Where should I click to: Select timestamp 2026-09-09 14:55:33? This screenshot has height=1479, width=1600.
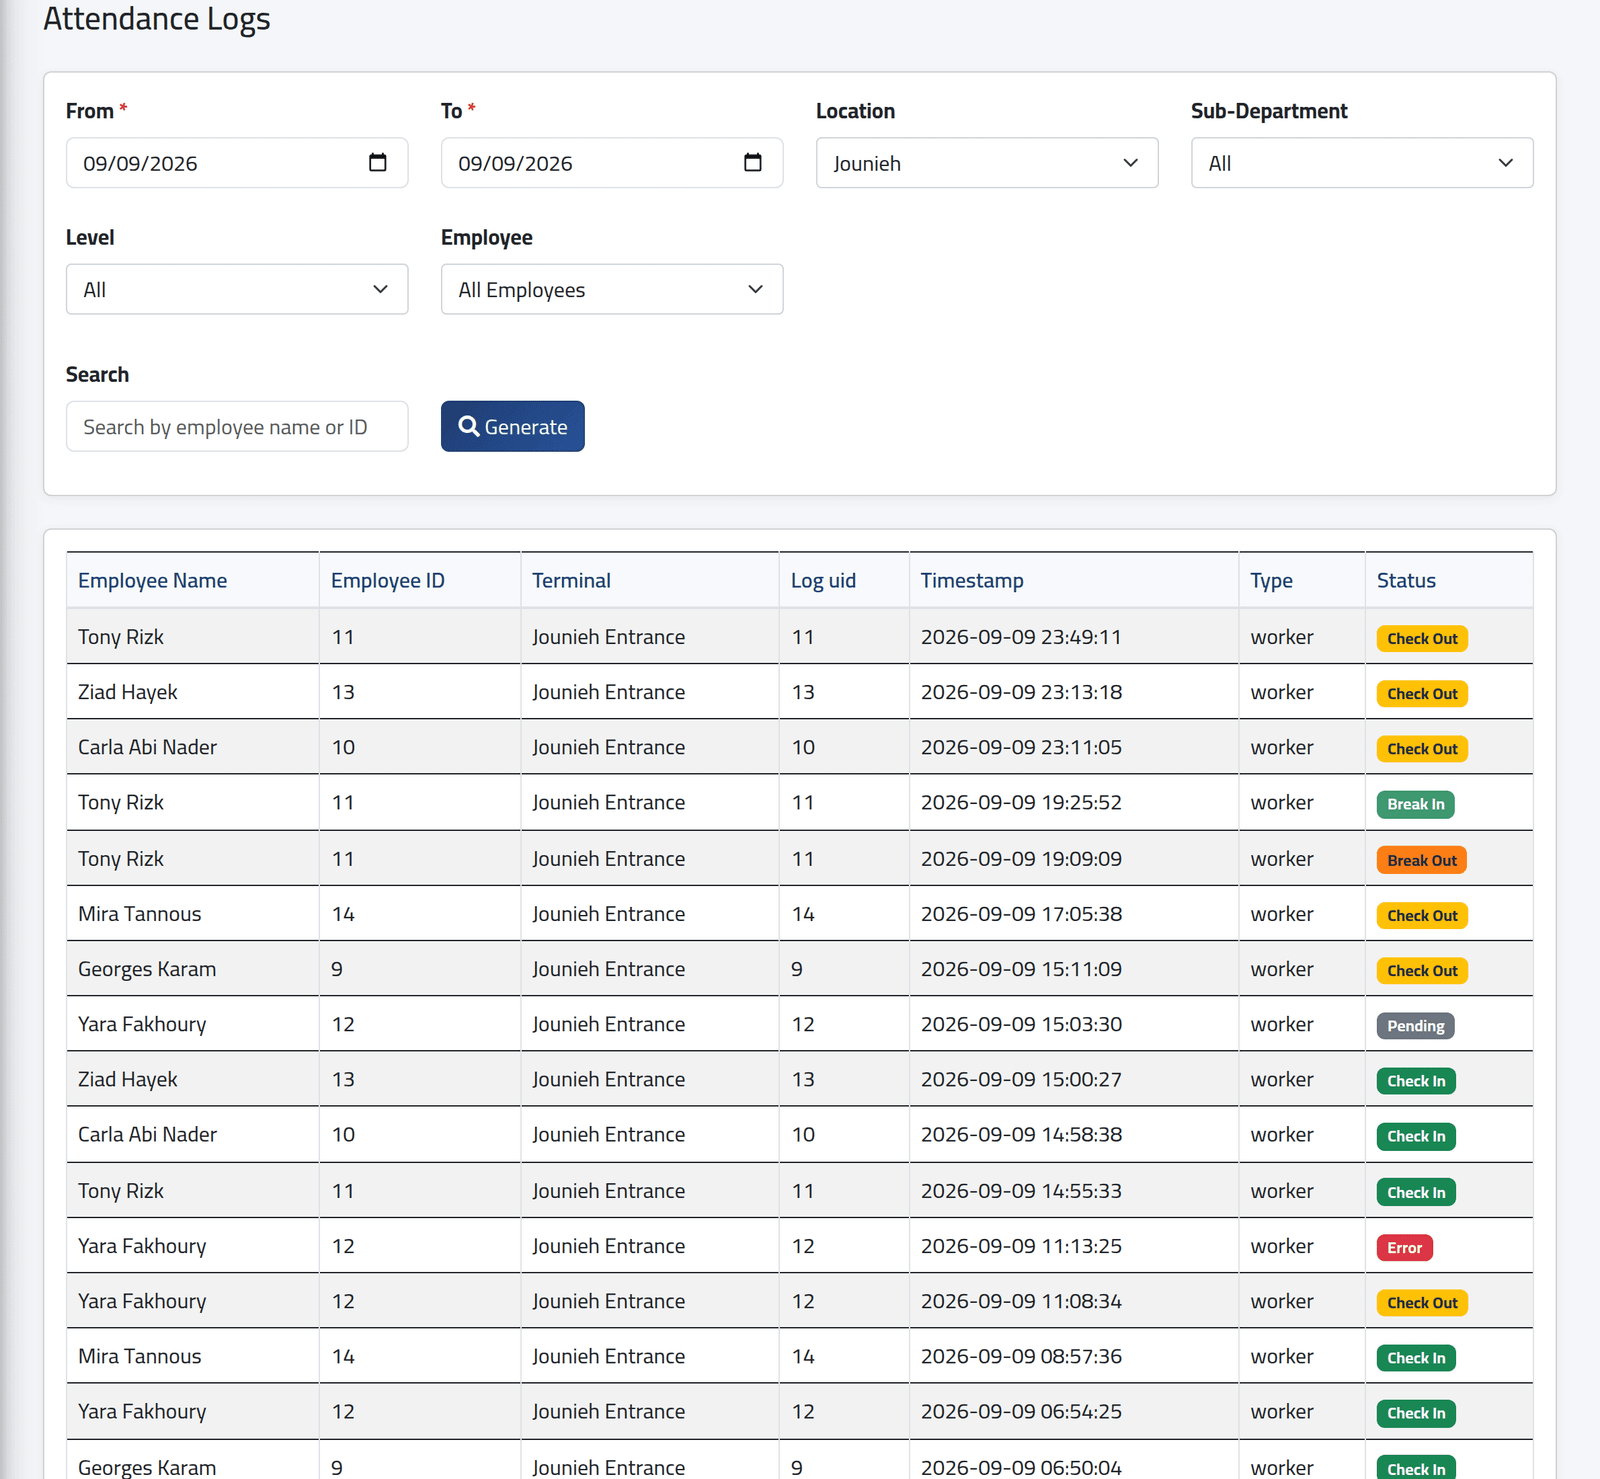[x=1021, y=1191]
